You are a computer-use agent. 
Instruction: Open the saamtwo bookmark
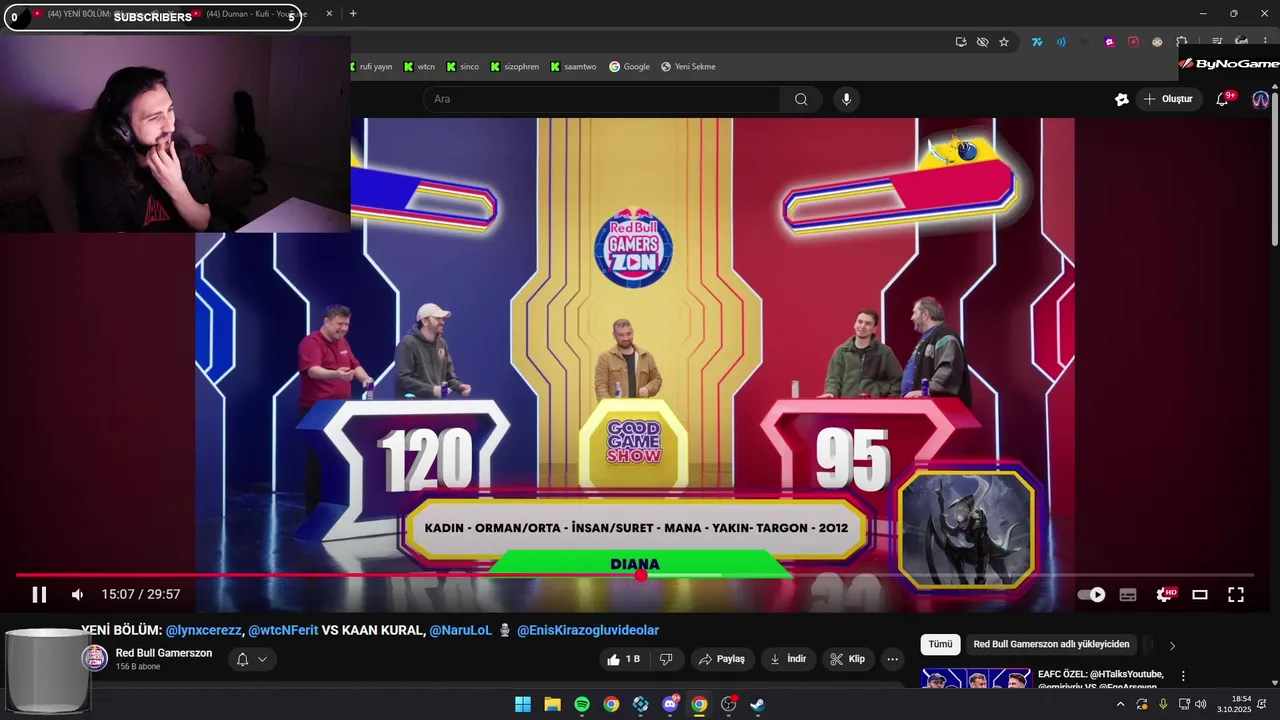pos(573,67)
